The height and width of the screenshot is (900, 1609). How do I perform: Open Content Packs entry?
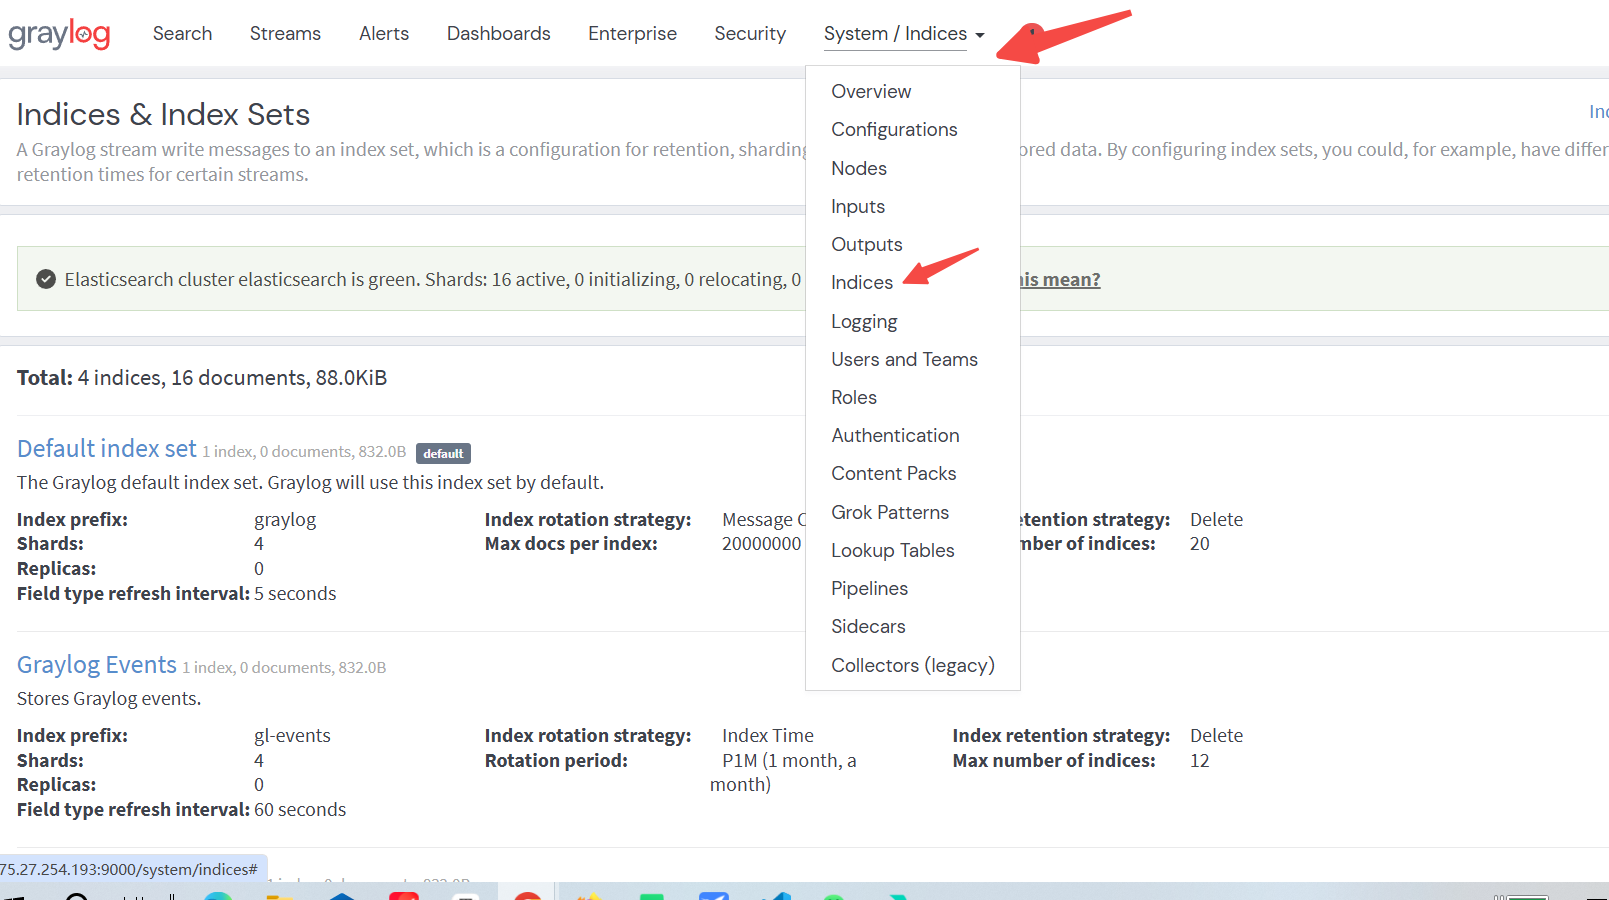click(x=894, y=473)
